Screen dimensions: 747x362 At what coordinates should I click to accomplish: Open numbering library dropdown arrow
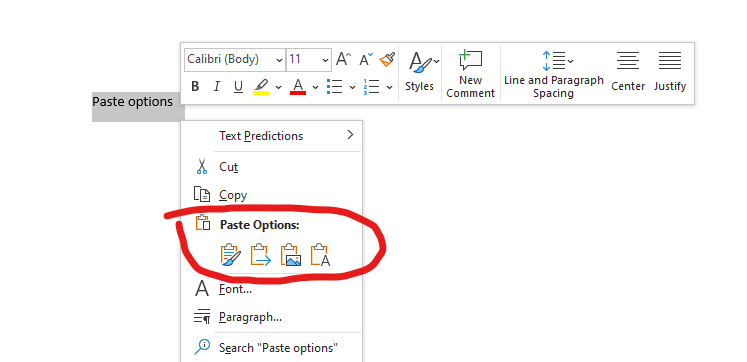[389, 87]
